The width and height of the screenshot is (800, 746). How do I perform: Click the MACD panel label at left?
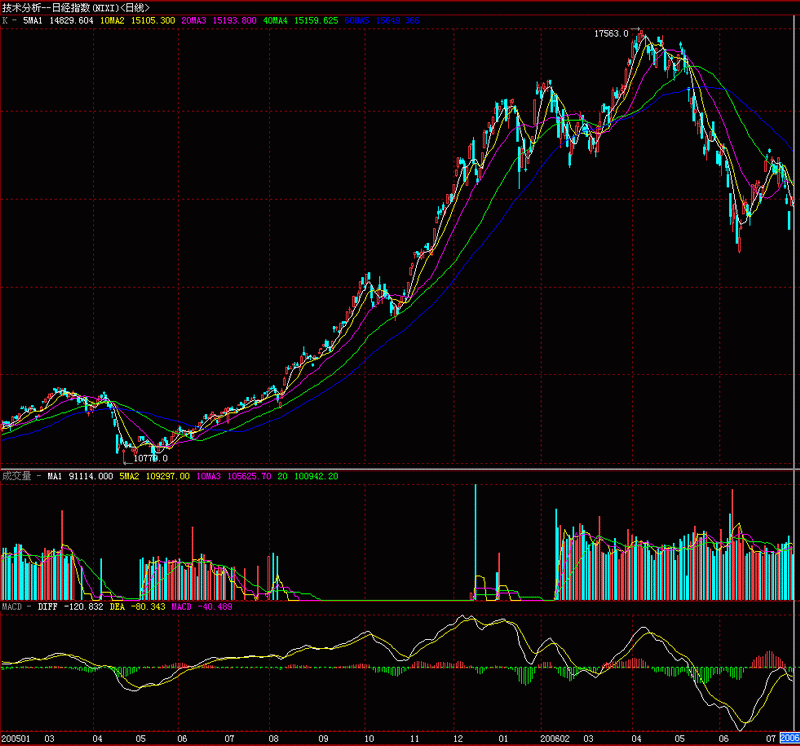[12, 606]
